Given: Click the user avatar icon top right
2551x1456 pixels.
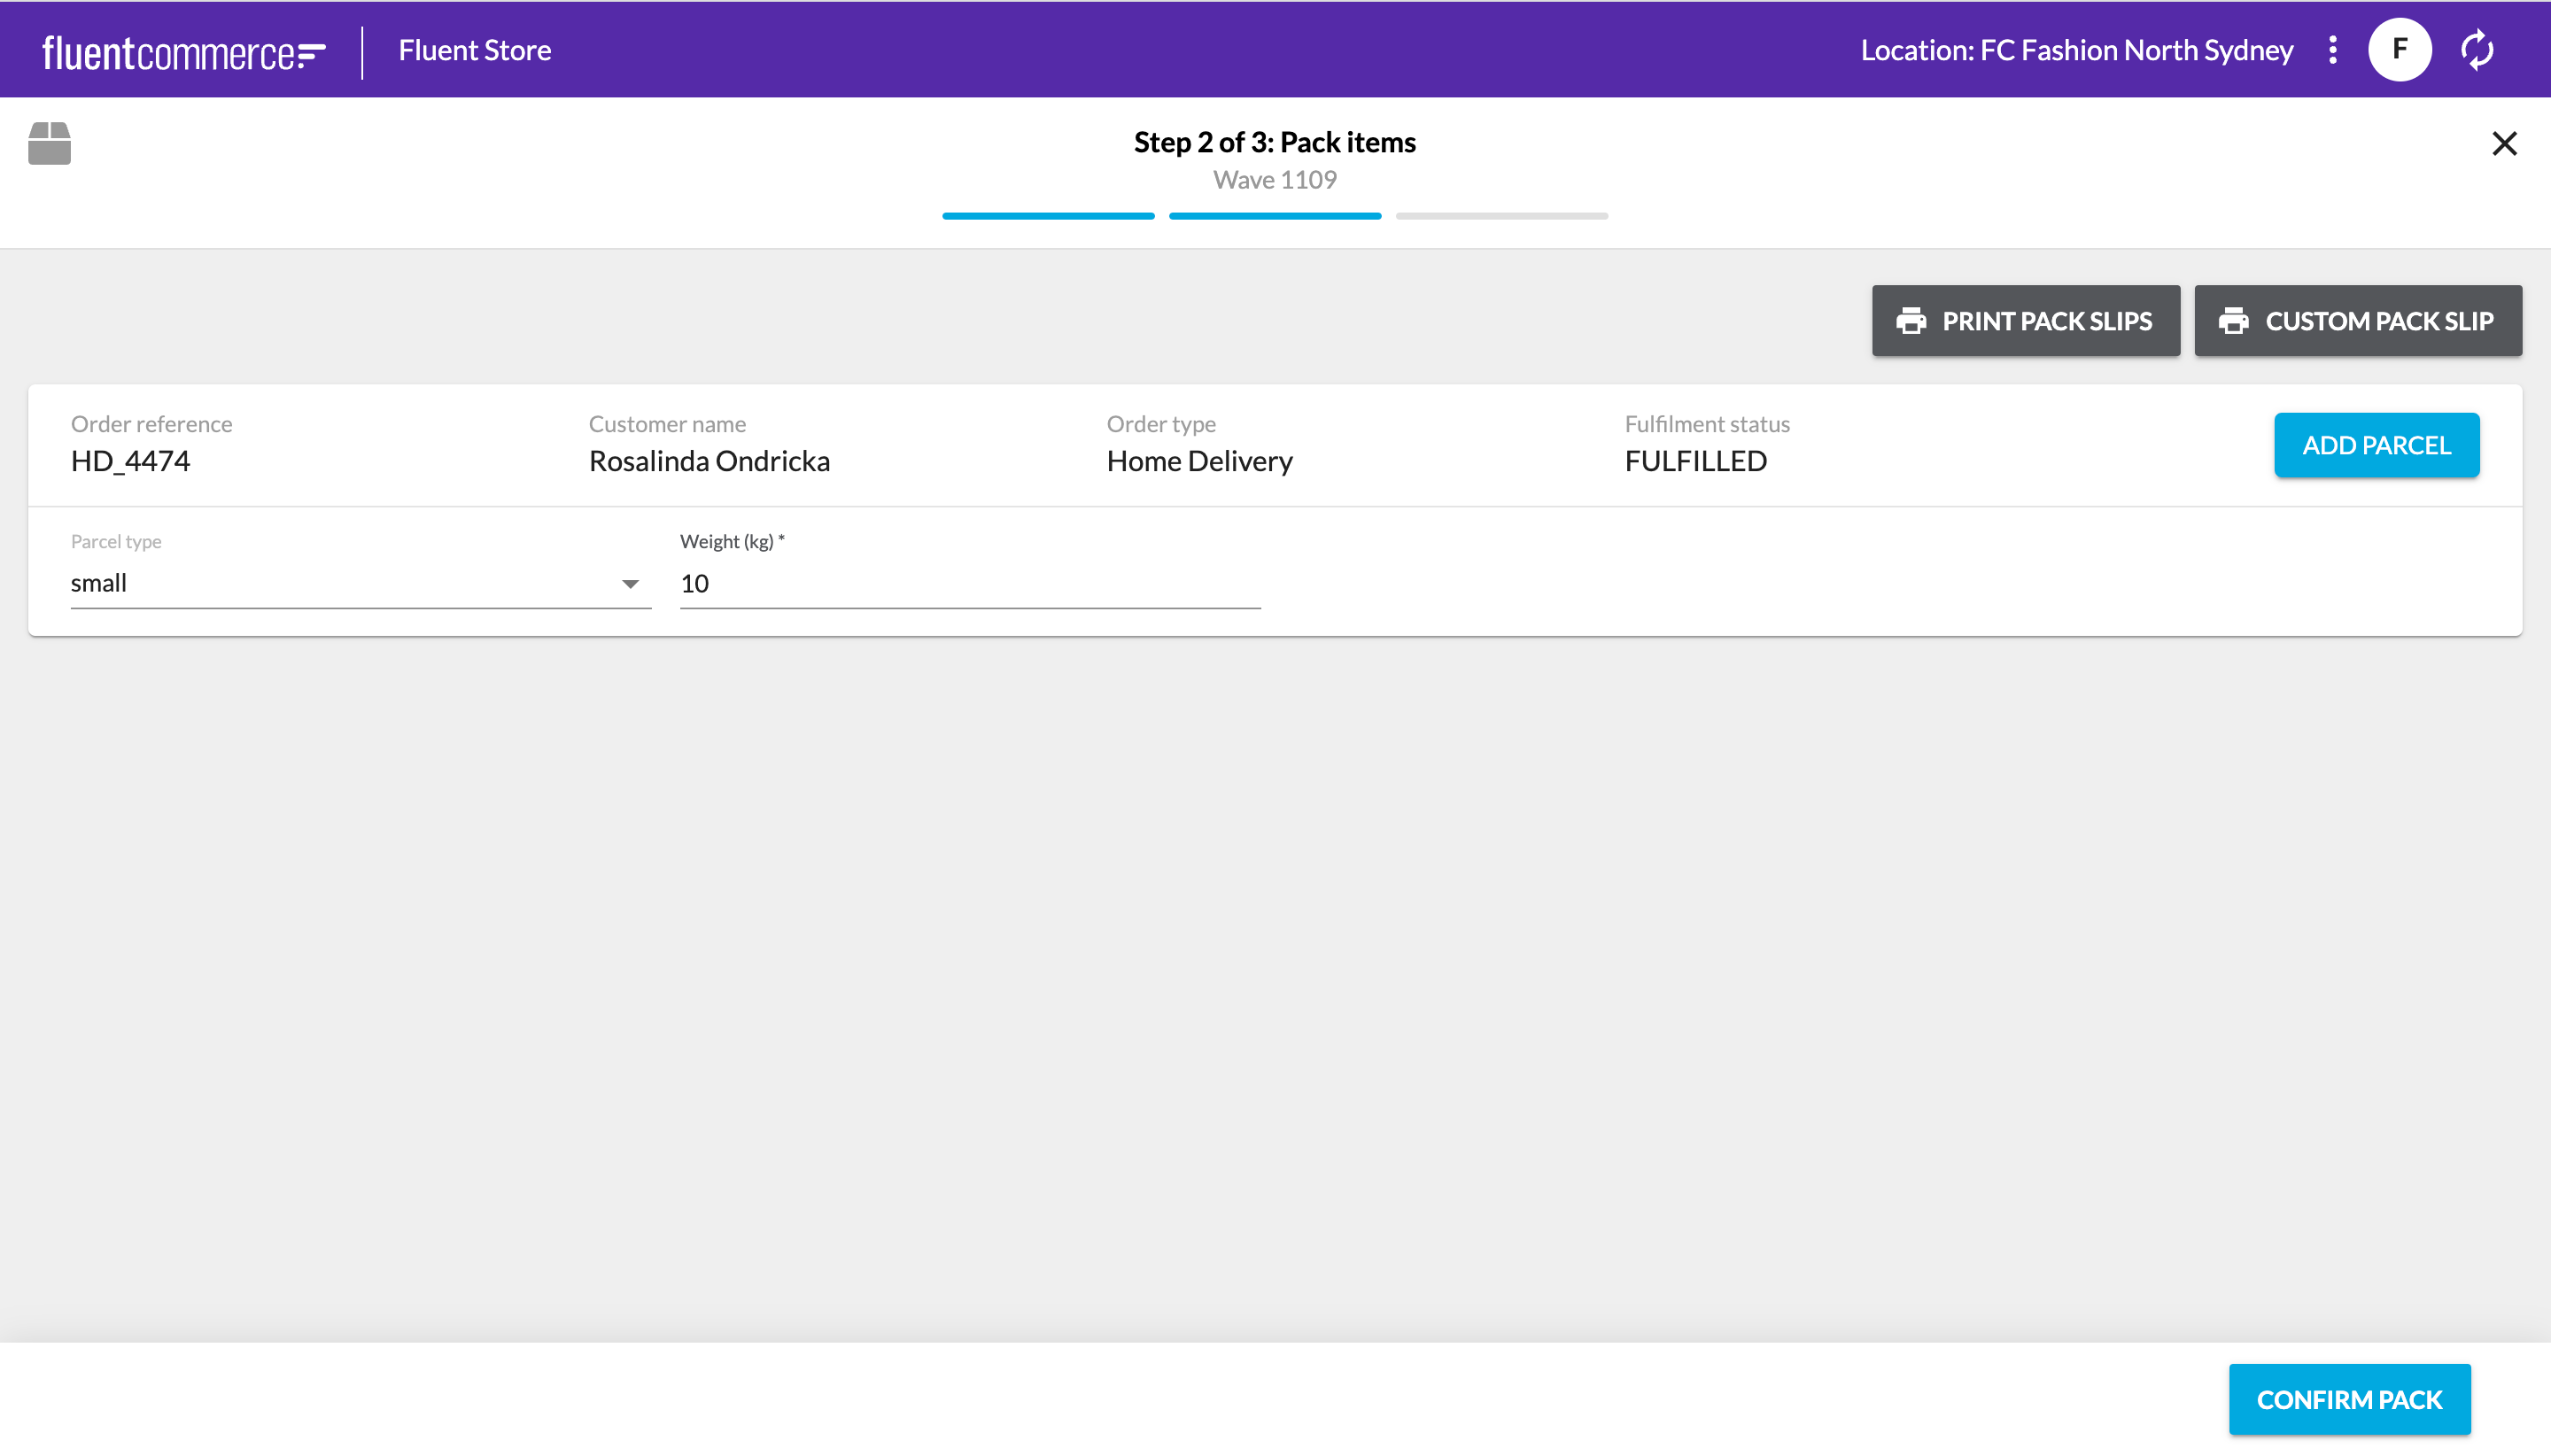Looking at the screenshot, I should pos(2399,49).
